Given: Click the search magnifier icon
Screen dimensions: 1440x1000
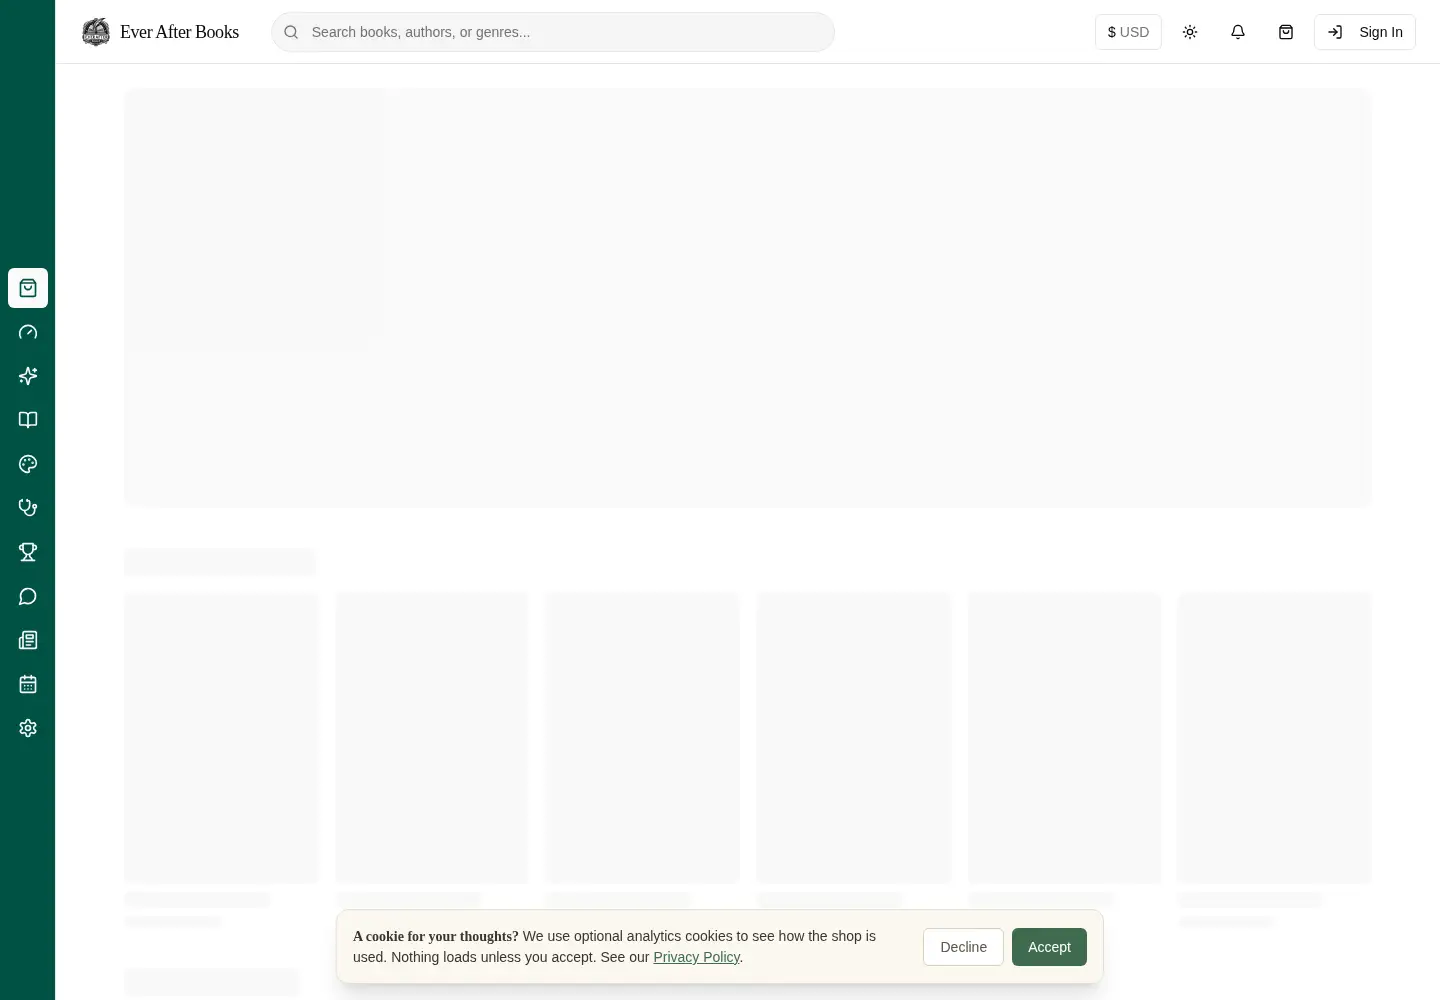Looking at the screenshot, I should point(291,32).
